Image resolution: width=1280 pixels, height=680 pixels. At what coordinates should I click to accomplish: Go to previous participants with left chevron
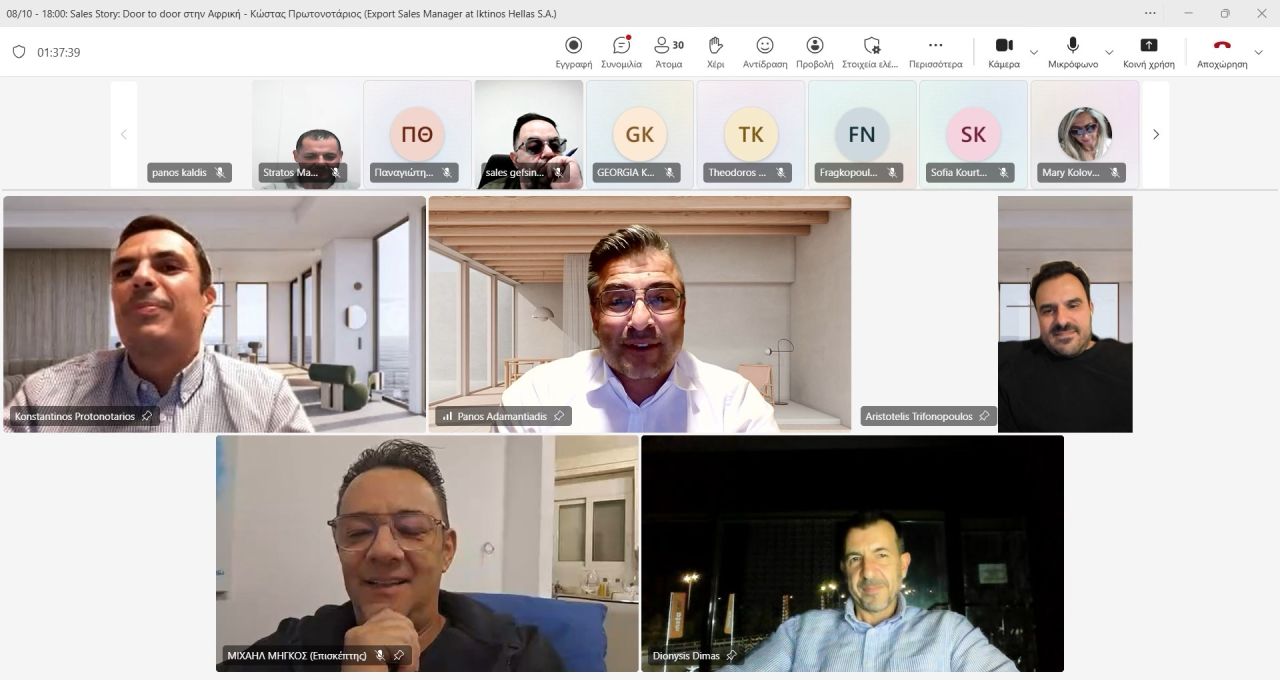point(124,134)
